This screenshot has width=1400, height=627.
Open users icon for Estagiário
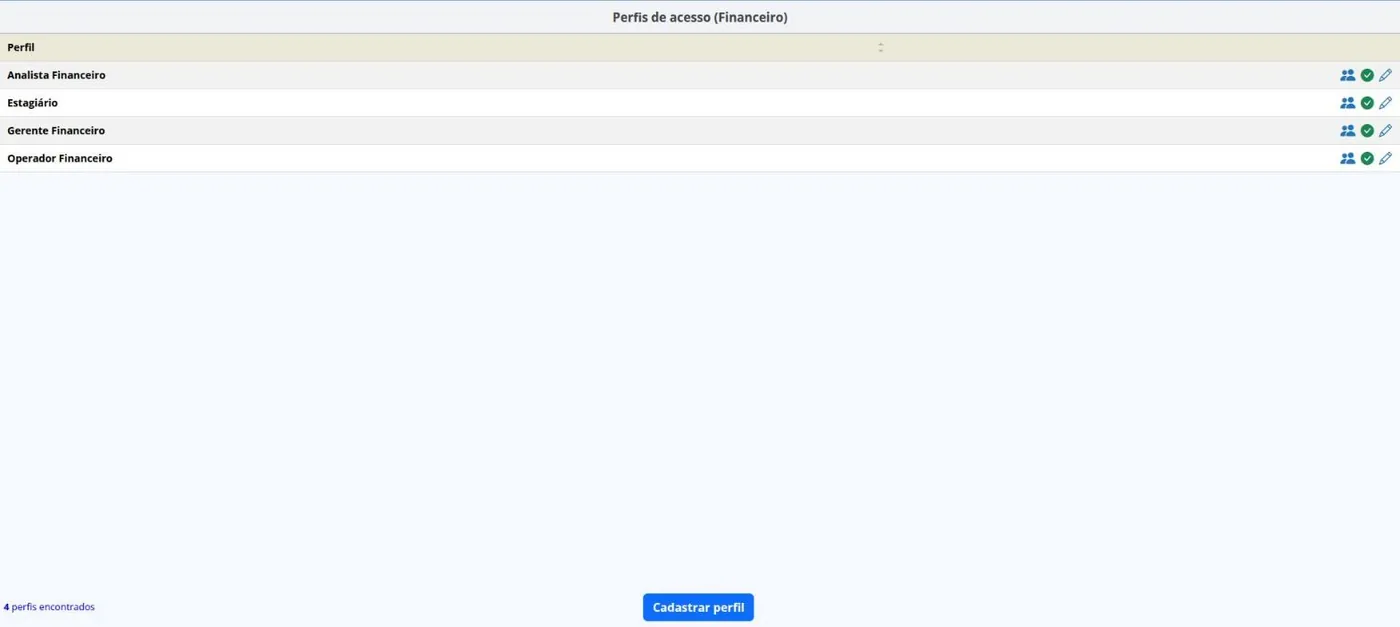click(1347, 103)
